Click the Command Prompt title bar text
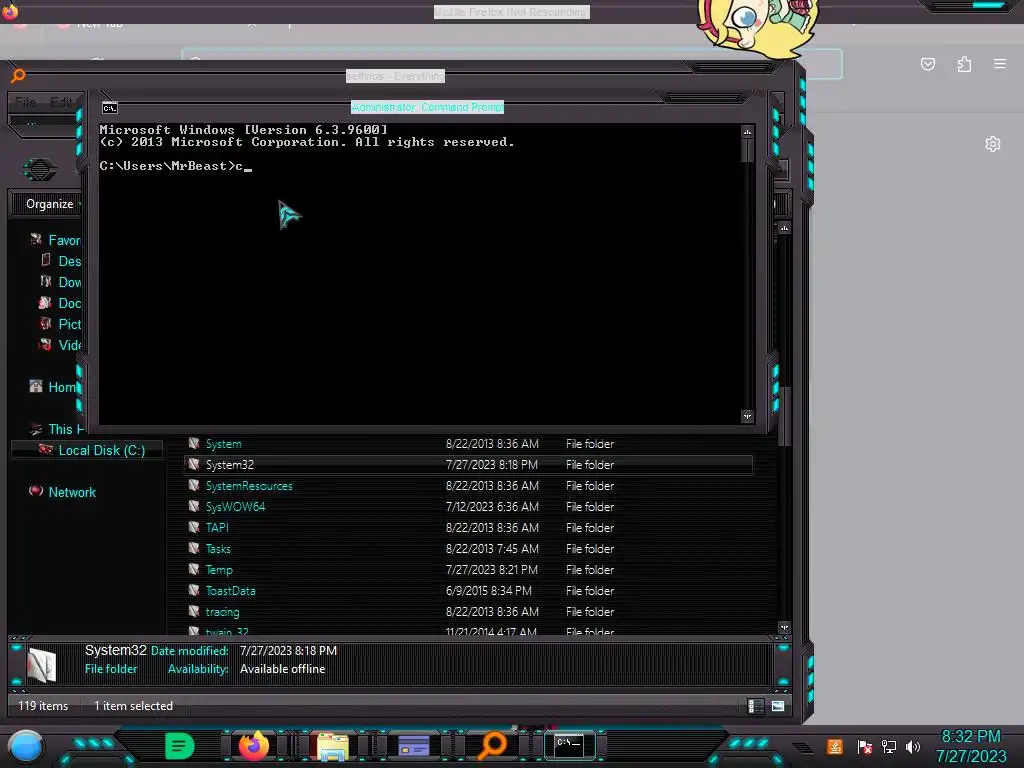1024x768 pixels. pyautogui.click(x=427, y=107)
